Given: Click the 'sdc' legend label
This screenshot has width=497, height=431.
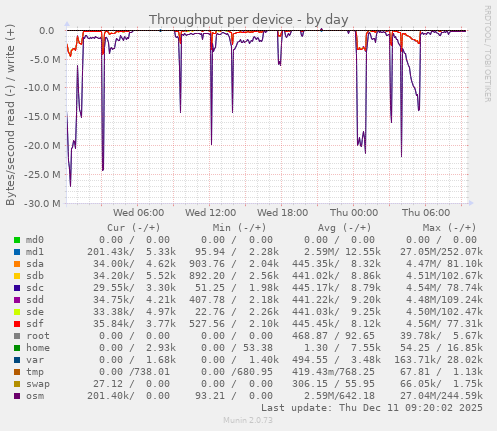Looking at the screenshot, I should (35, 288).
